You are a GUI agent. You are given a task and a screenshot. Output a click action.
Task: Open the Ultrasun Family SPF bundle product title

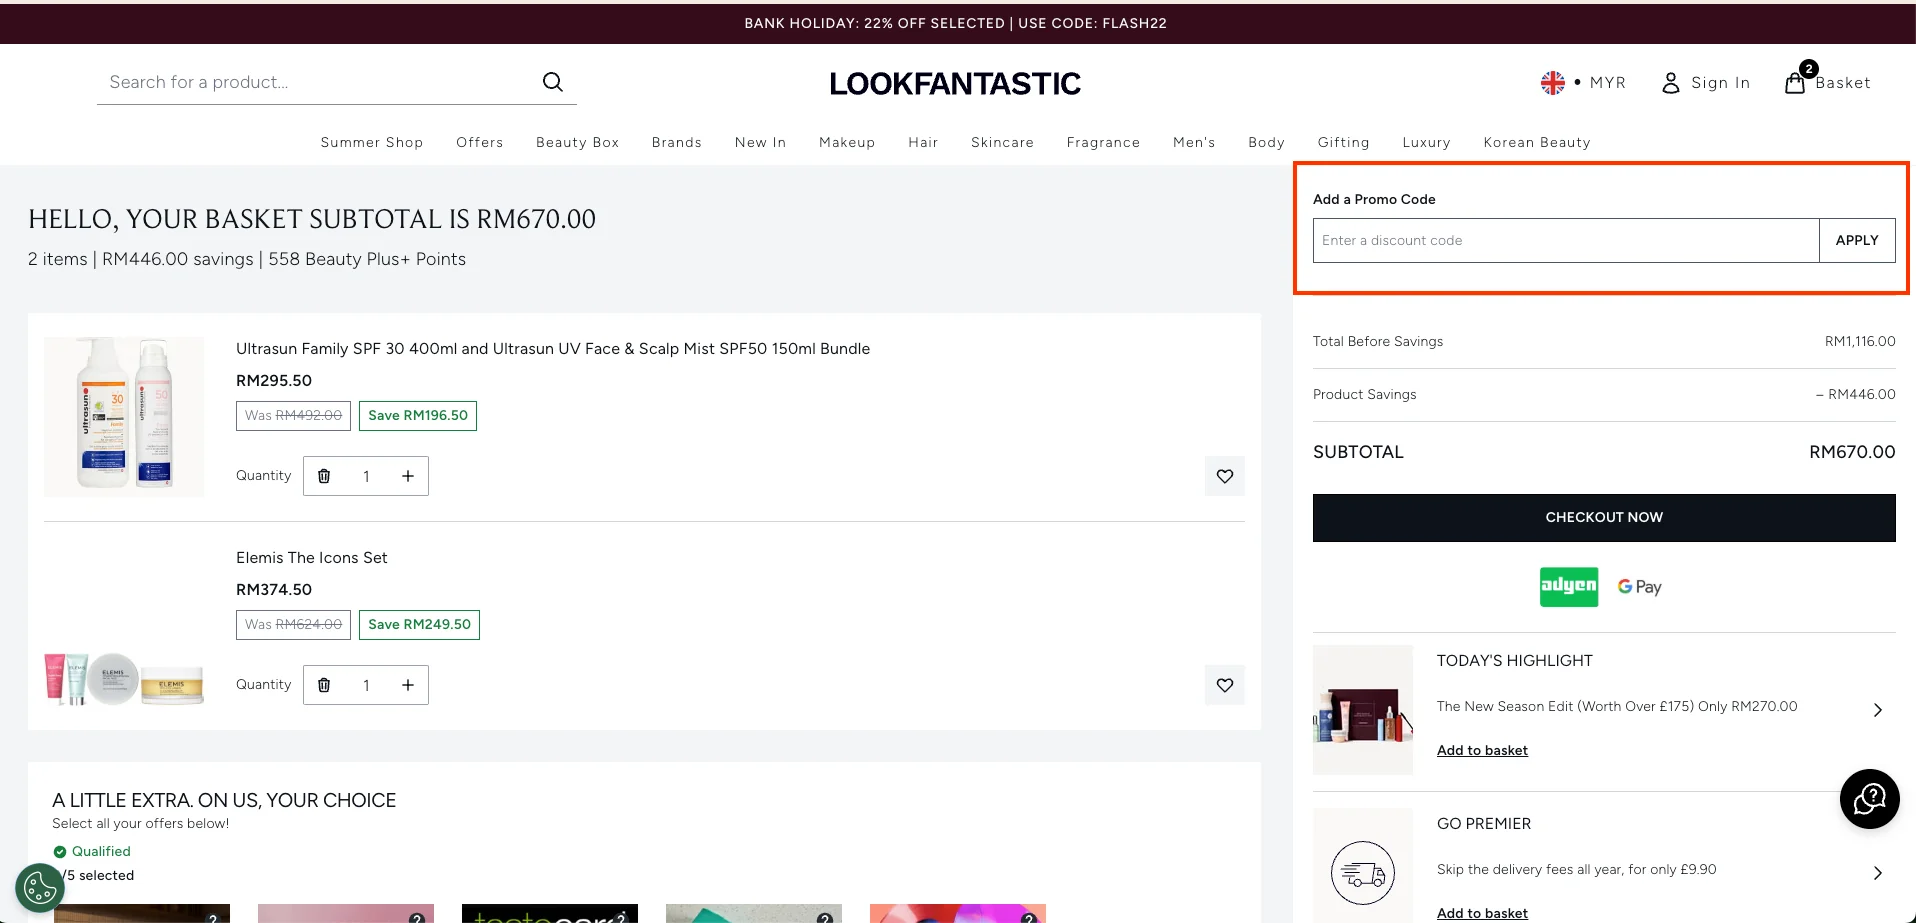click(553, 349)
